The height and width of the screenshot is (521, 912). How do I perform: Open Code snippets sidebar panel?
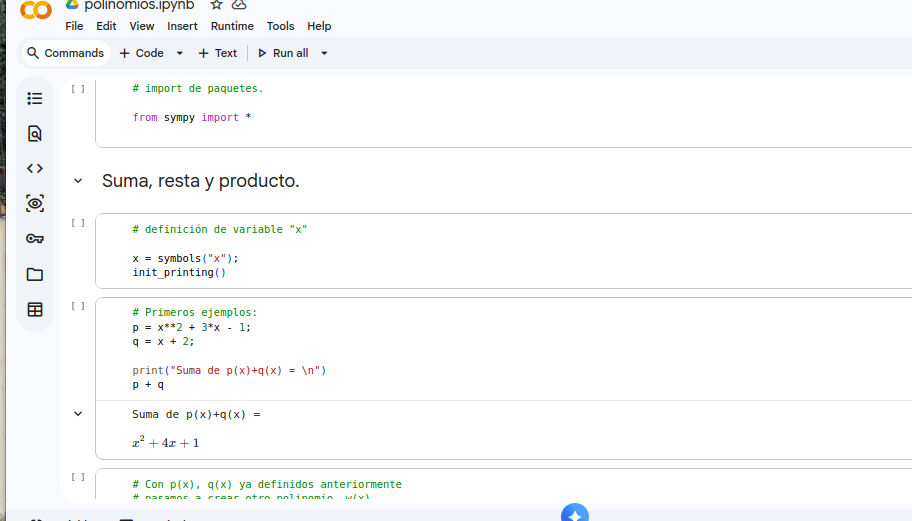tap(35, 169)
